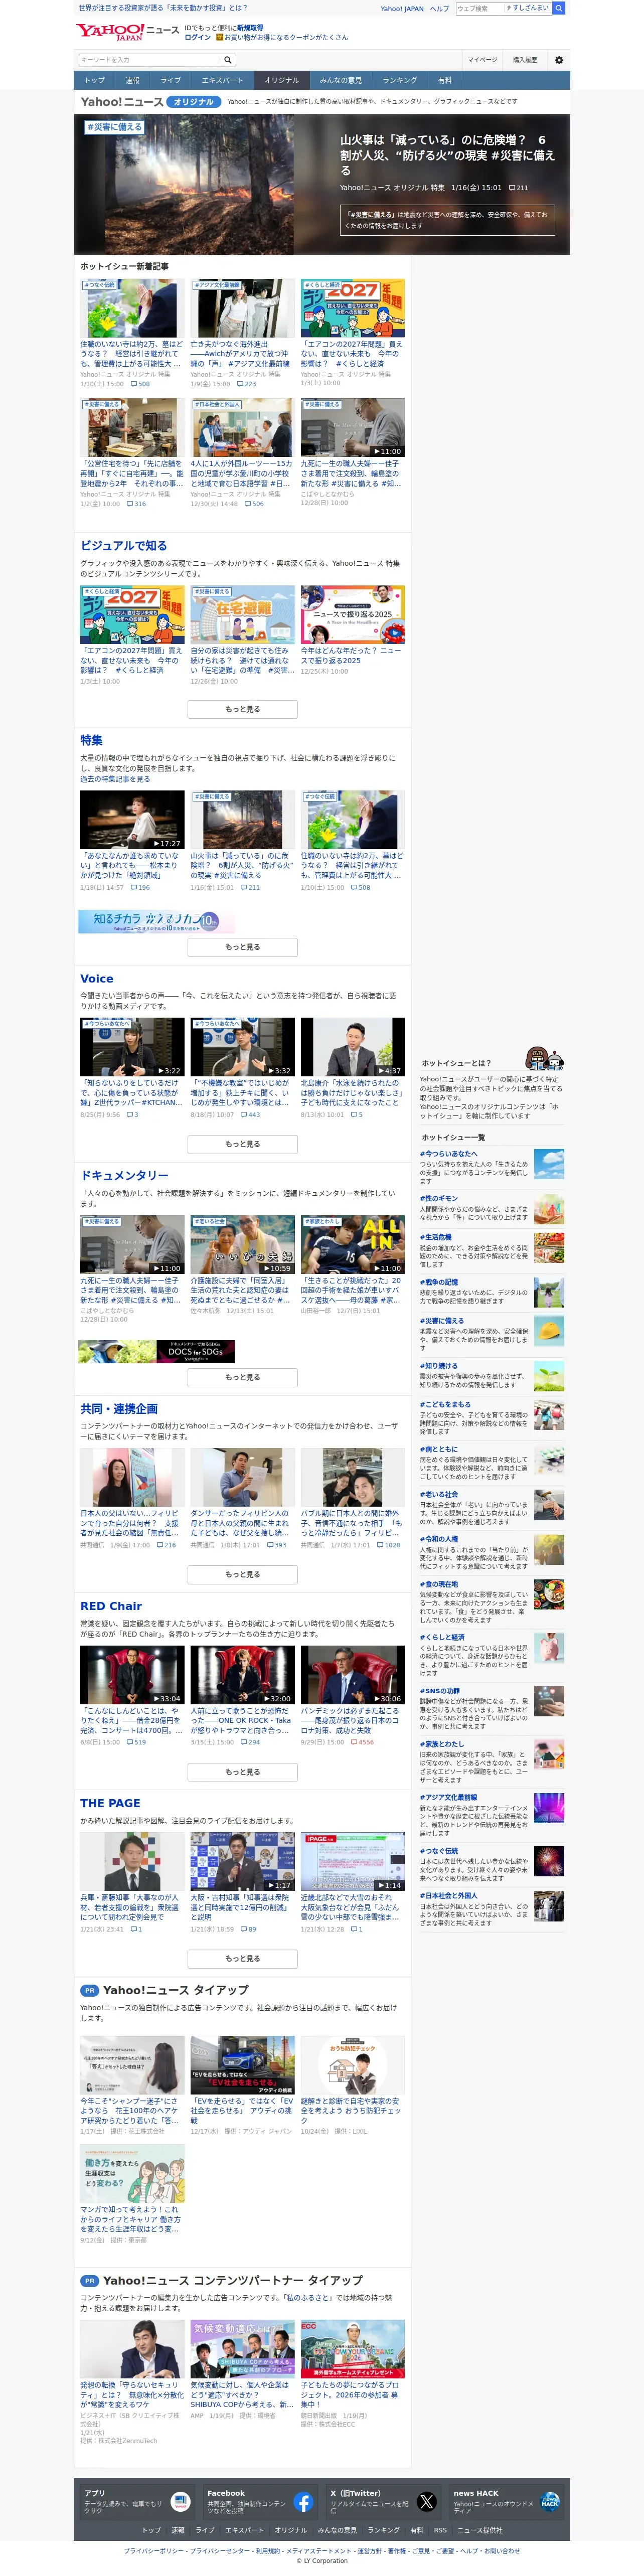Click comment count 211 on hero article

[518, 188]
